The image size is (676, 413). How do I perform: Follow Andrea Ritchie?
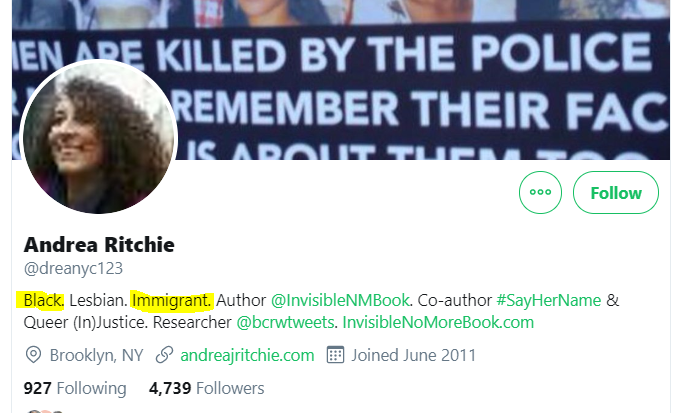click(x=616, y=192)
